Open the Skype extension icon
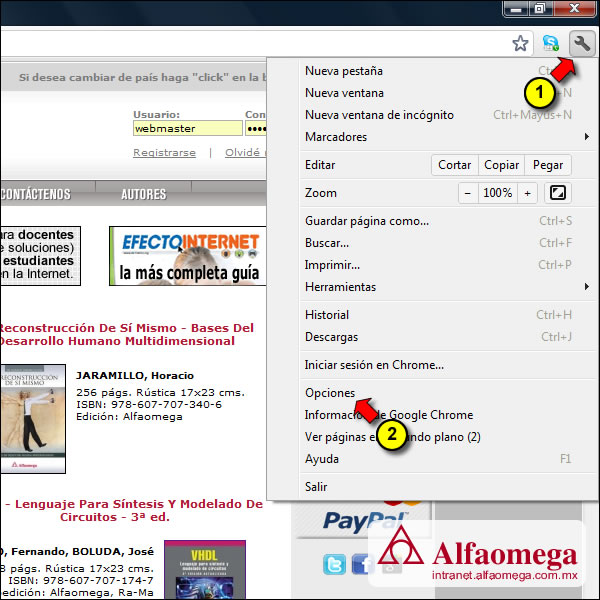Image resolution: width=600 pixels, height=600 pixels. (551, 43)
